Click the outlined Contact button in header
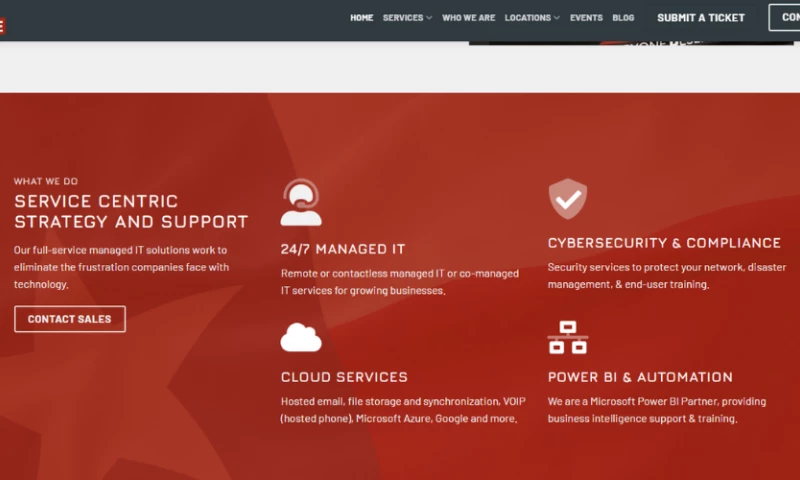 785,18
